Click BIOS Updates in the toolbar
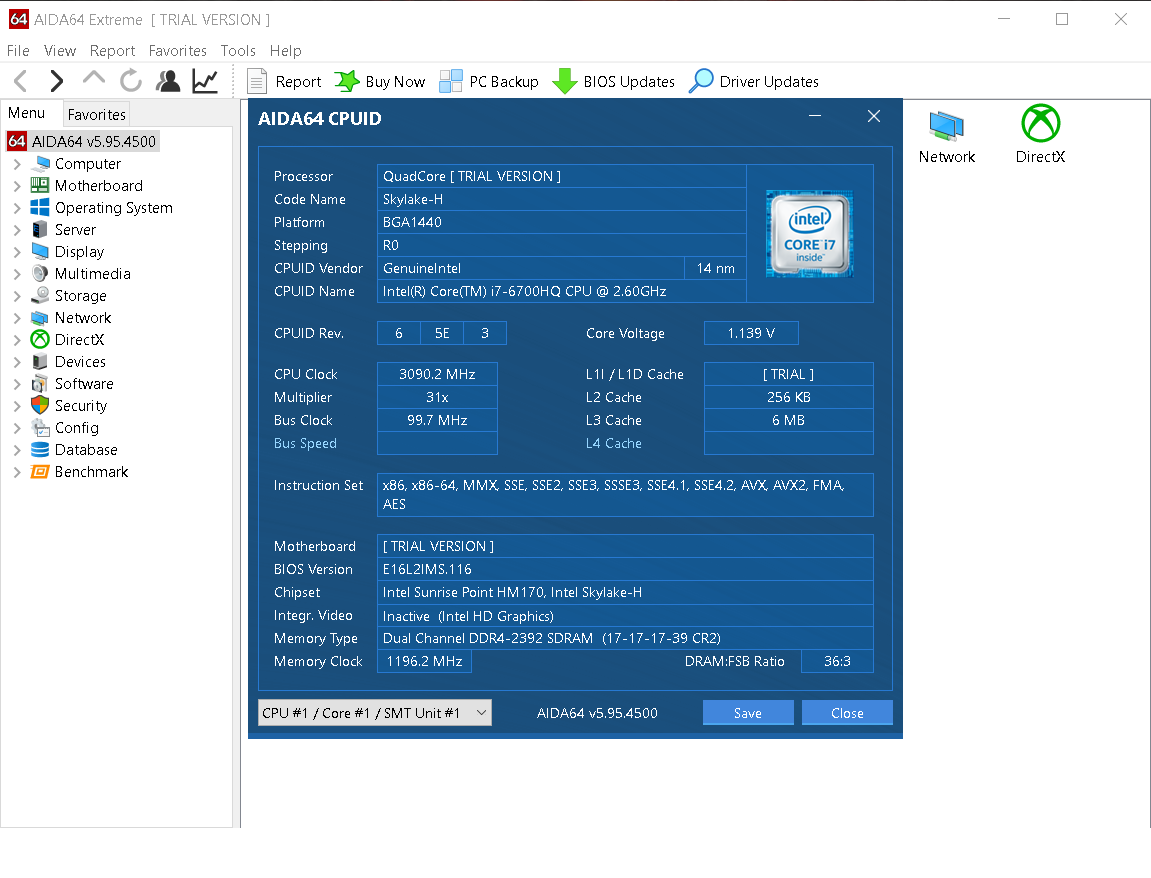 tap(614, 81)
